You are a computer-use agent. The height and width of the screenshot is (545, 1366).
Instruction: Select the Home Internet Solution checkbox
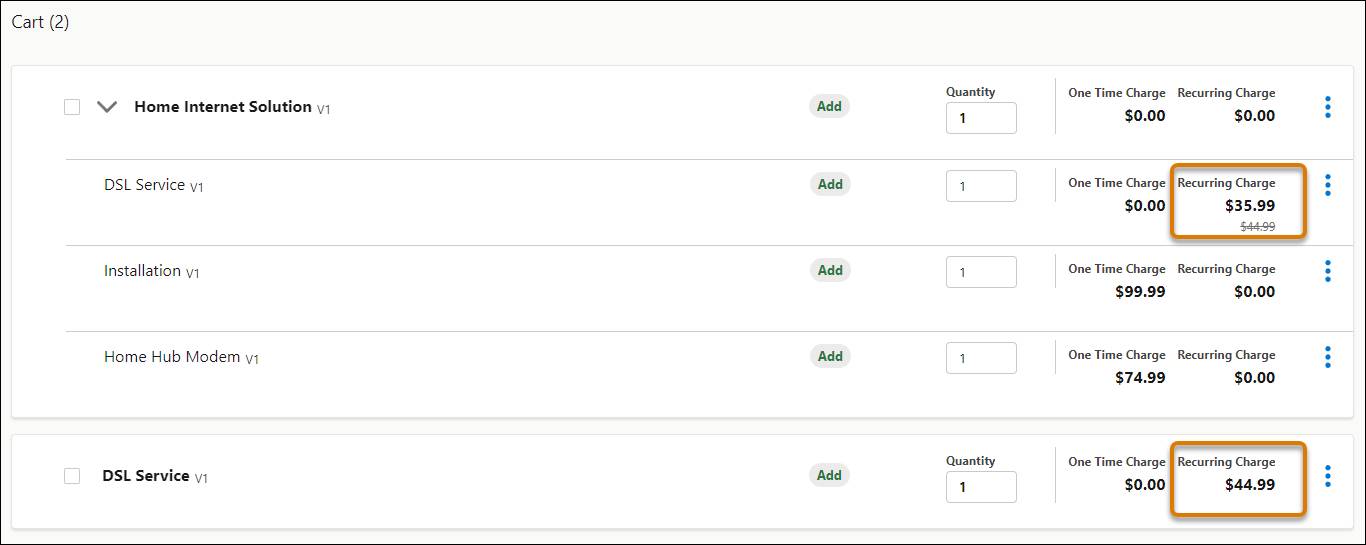click(x=72, y=107)
